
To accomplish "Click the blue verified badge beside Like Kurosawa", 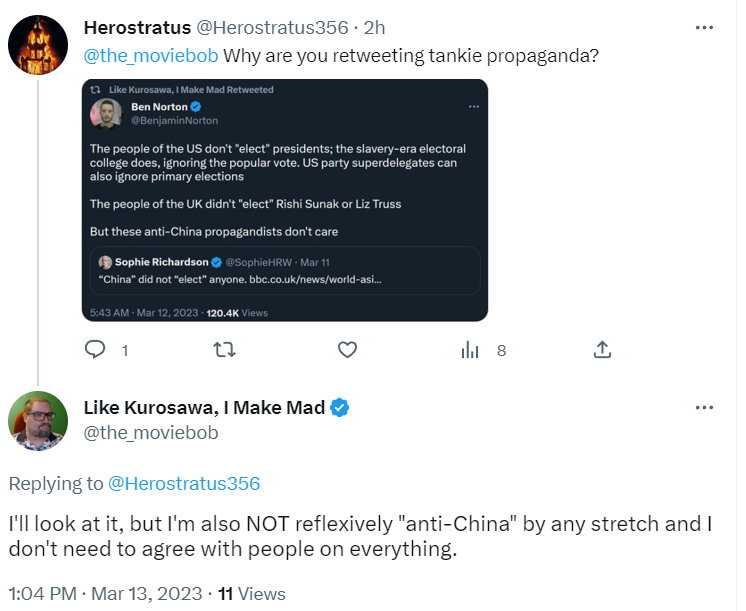I will tap(340, 407).
